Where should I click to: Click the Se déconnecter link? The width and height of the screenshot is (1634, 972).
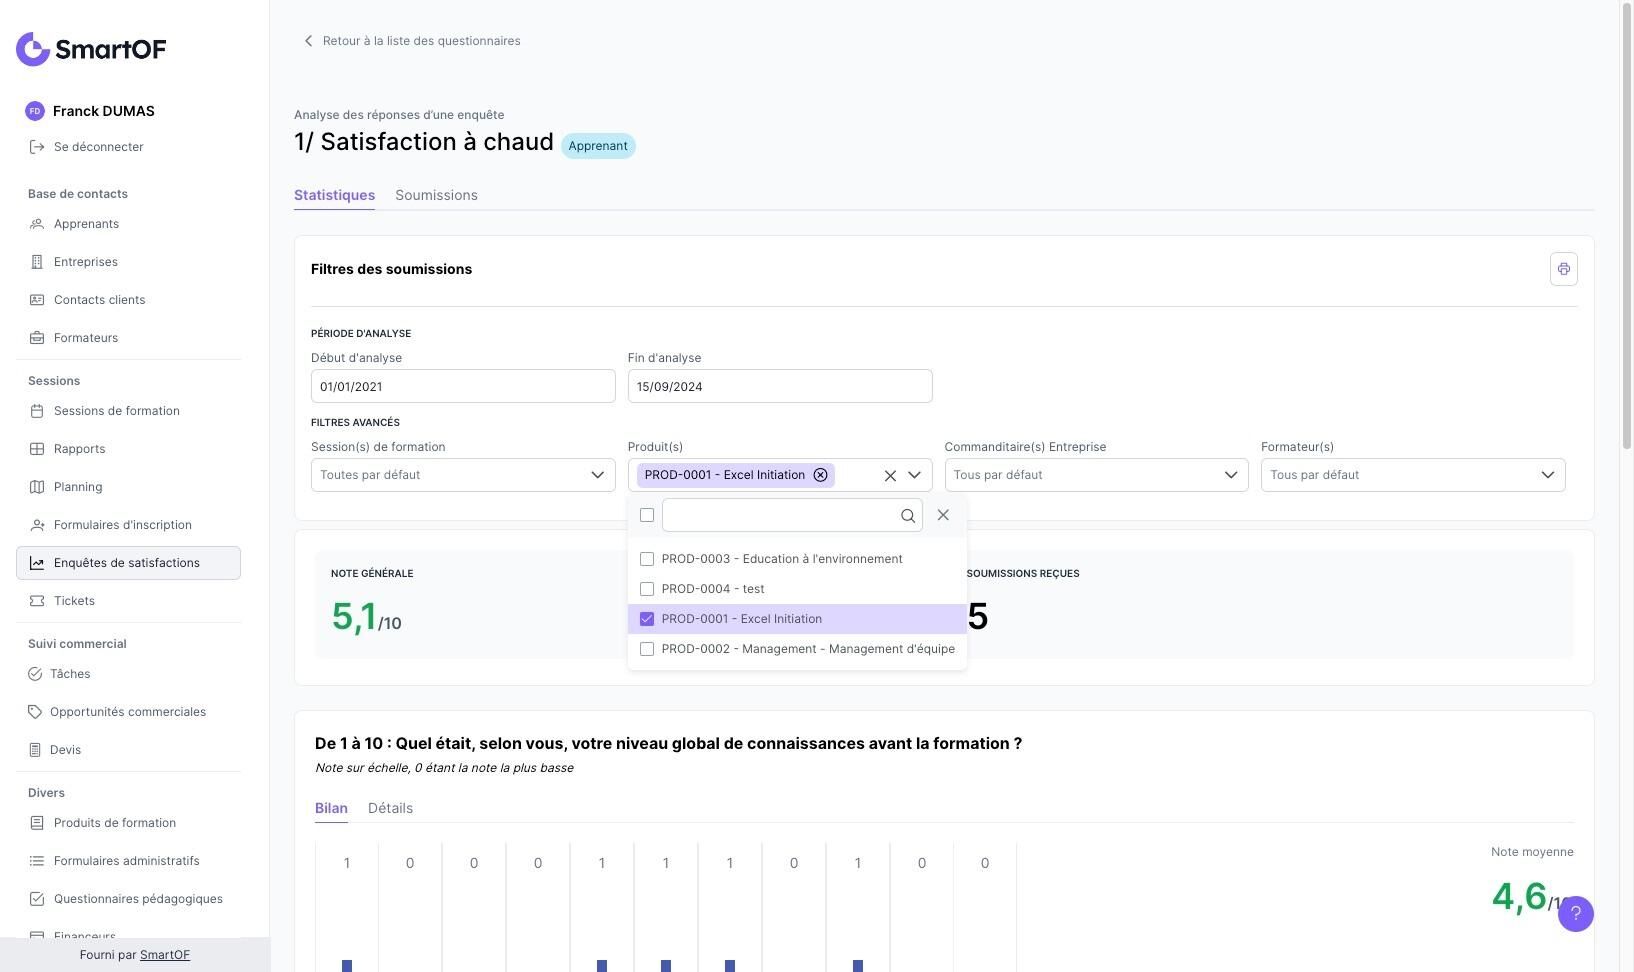98,147
